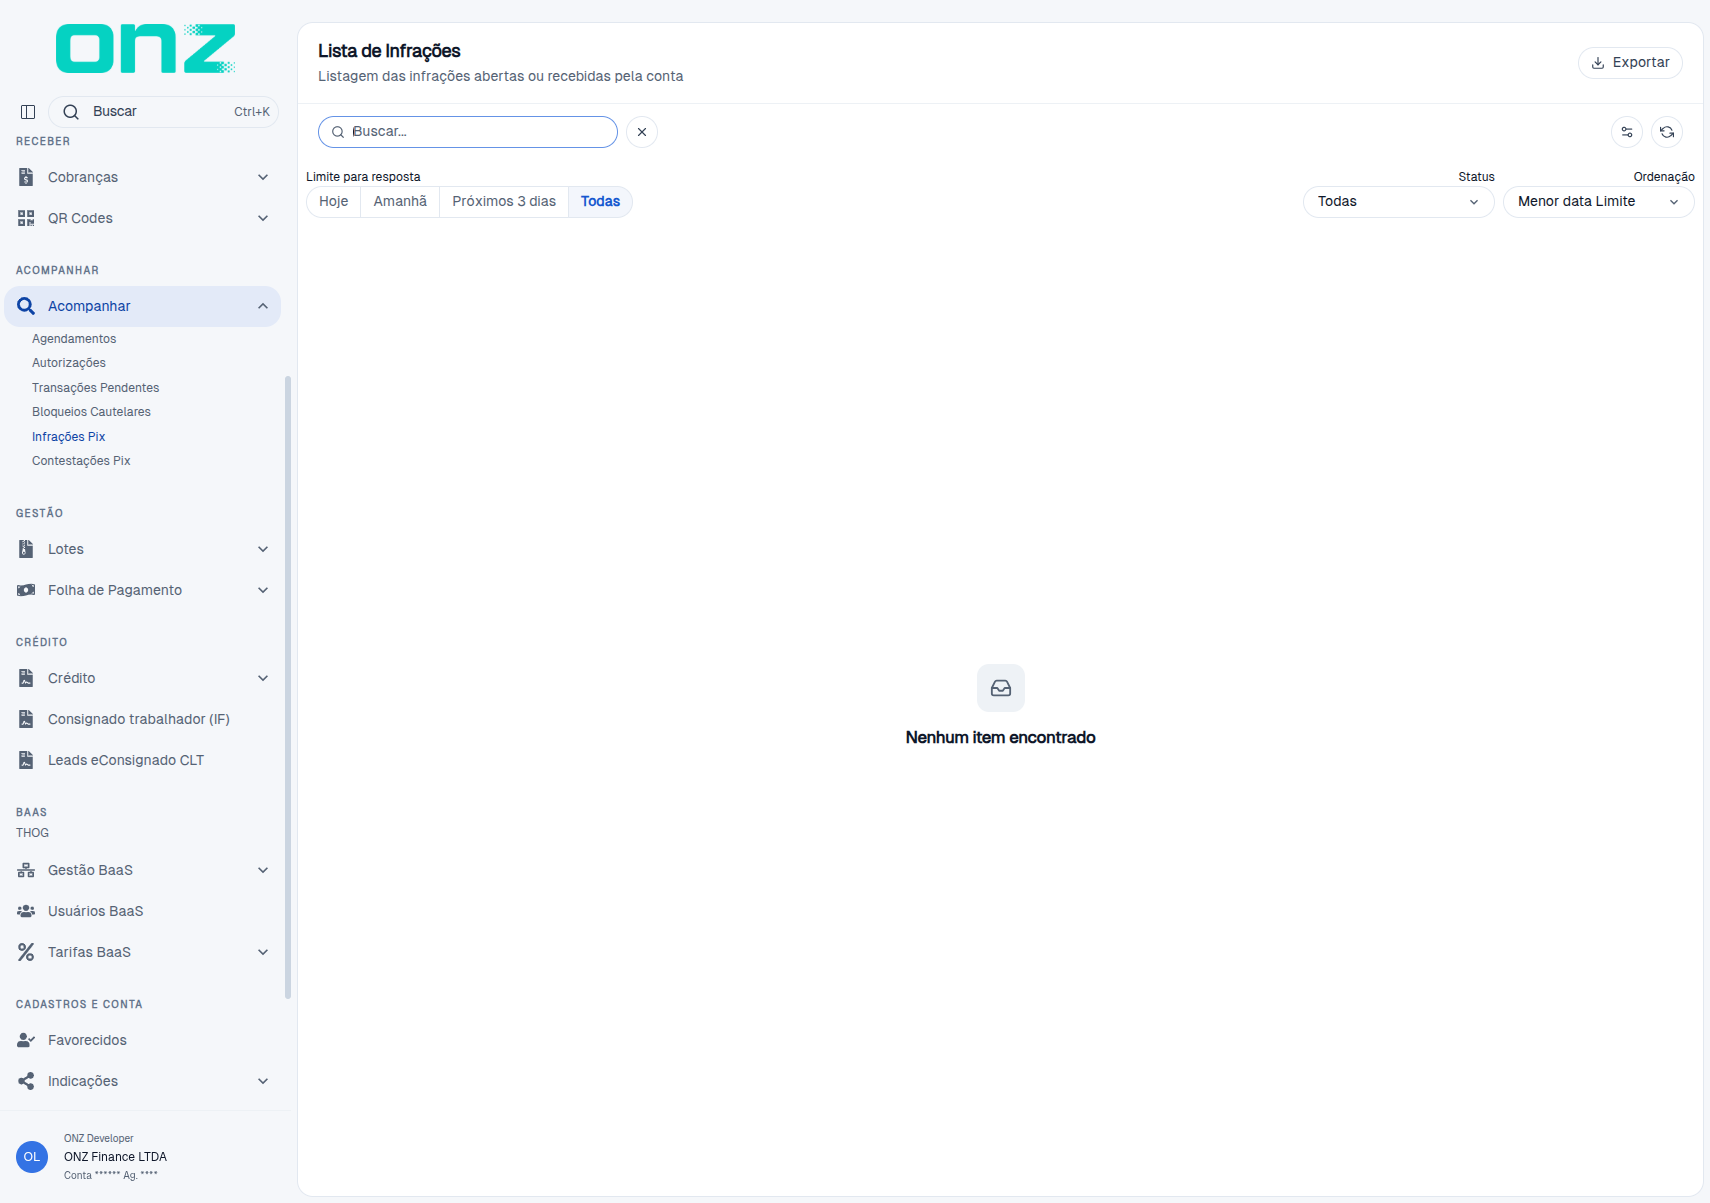Open Bloqueios Cautelares

(x=91, y=412)
